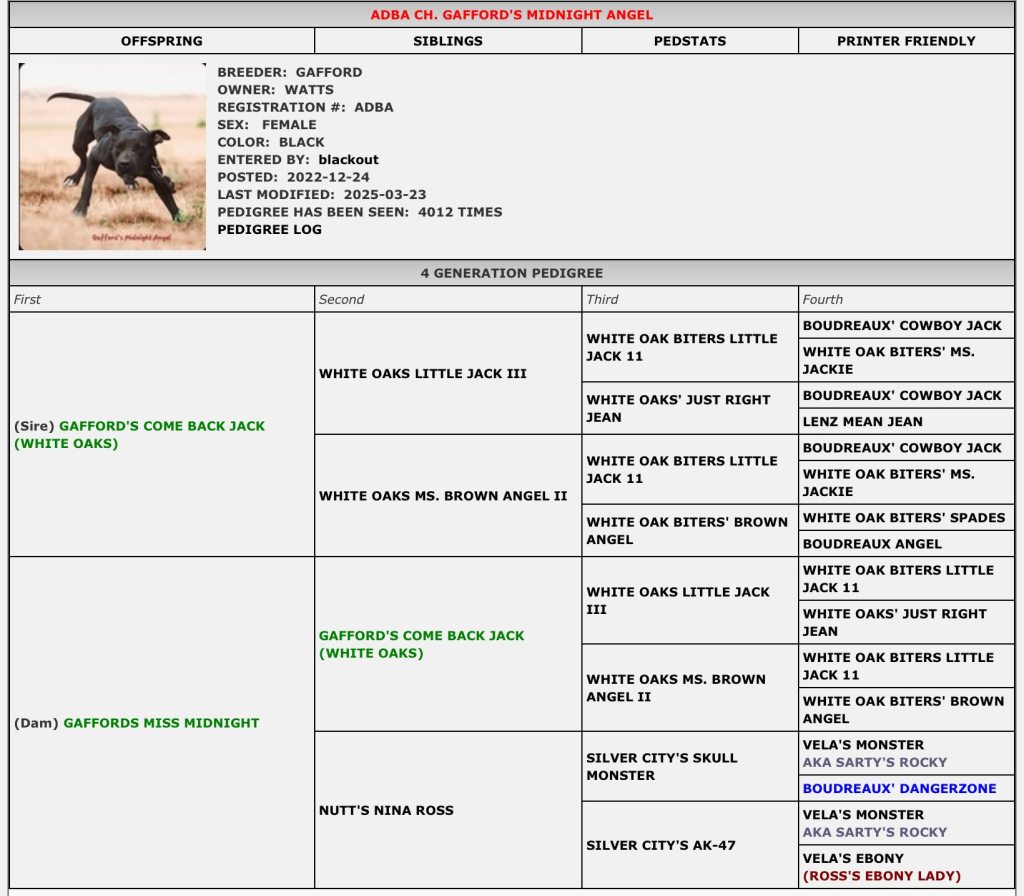Open dam Gaffords Miss Midnight
Image resolution: width=1024 pixels, height=896 pixels.
[160, 723]
